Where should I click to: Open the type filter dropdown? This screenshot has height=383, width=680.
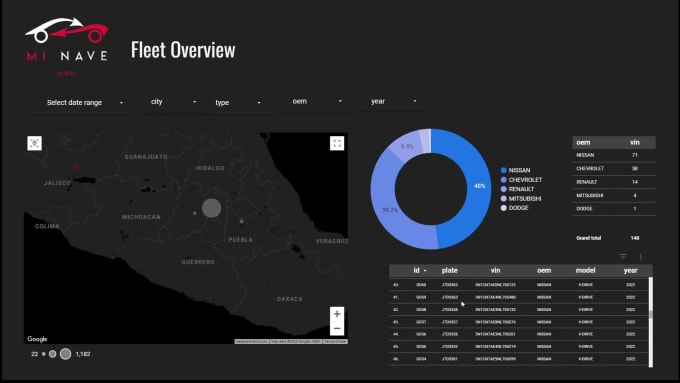[238, 102]
